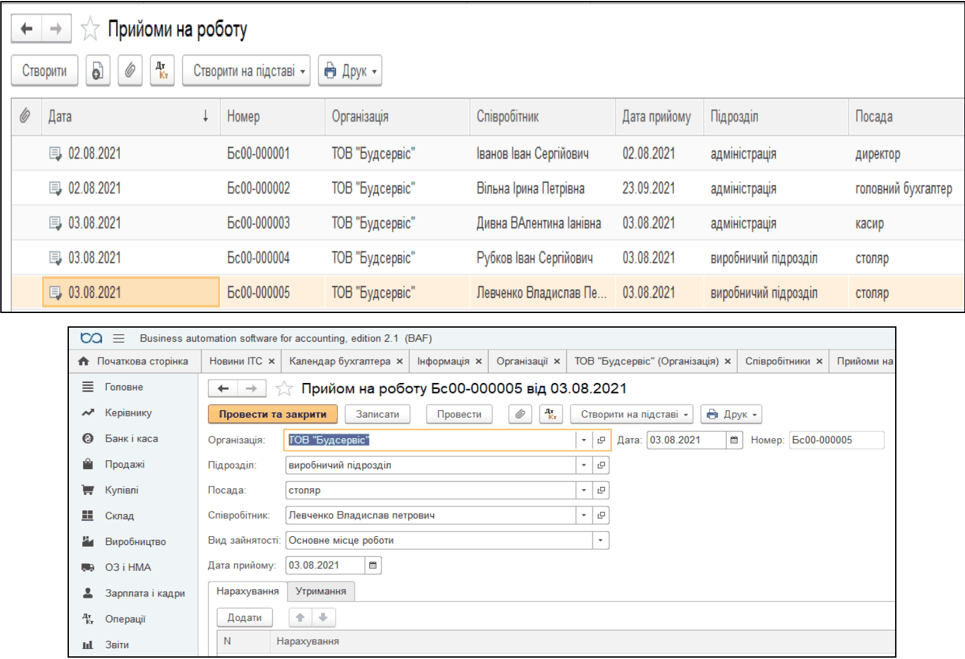Click Провести та закрити
965x659 pixels.
click(273, 414)
